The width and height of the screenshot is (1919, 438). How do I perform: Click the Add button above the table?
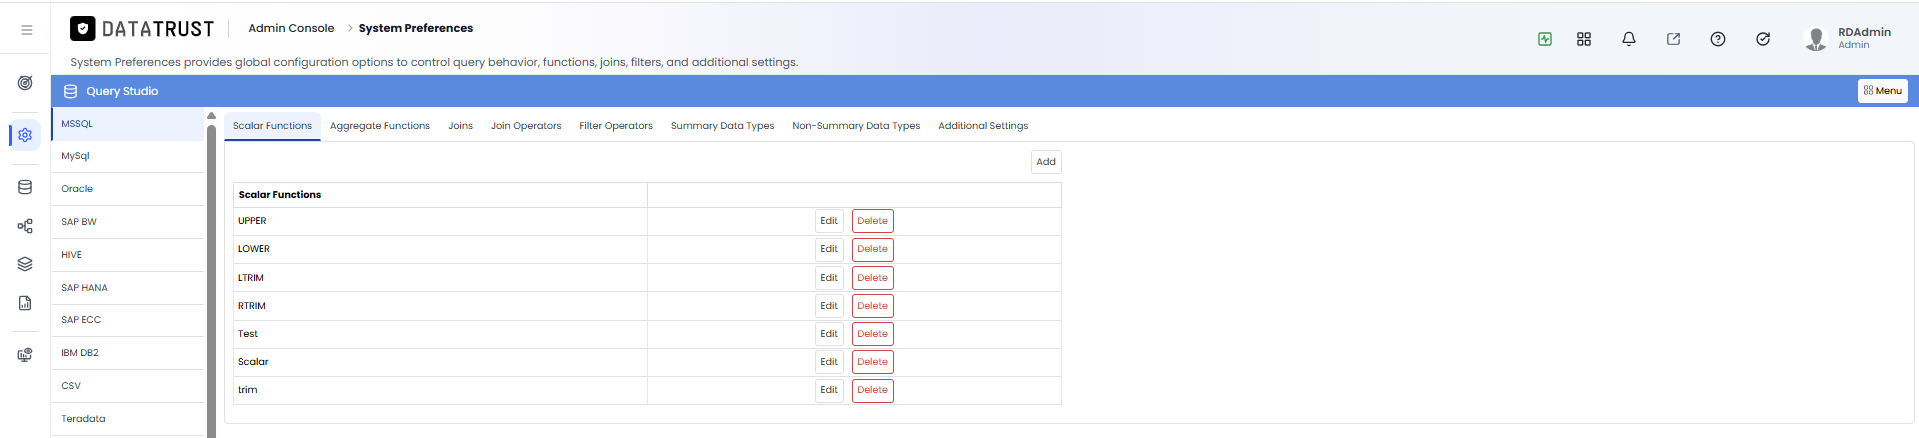coord(1046,162)
